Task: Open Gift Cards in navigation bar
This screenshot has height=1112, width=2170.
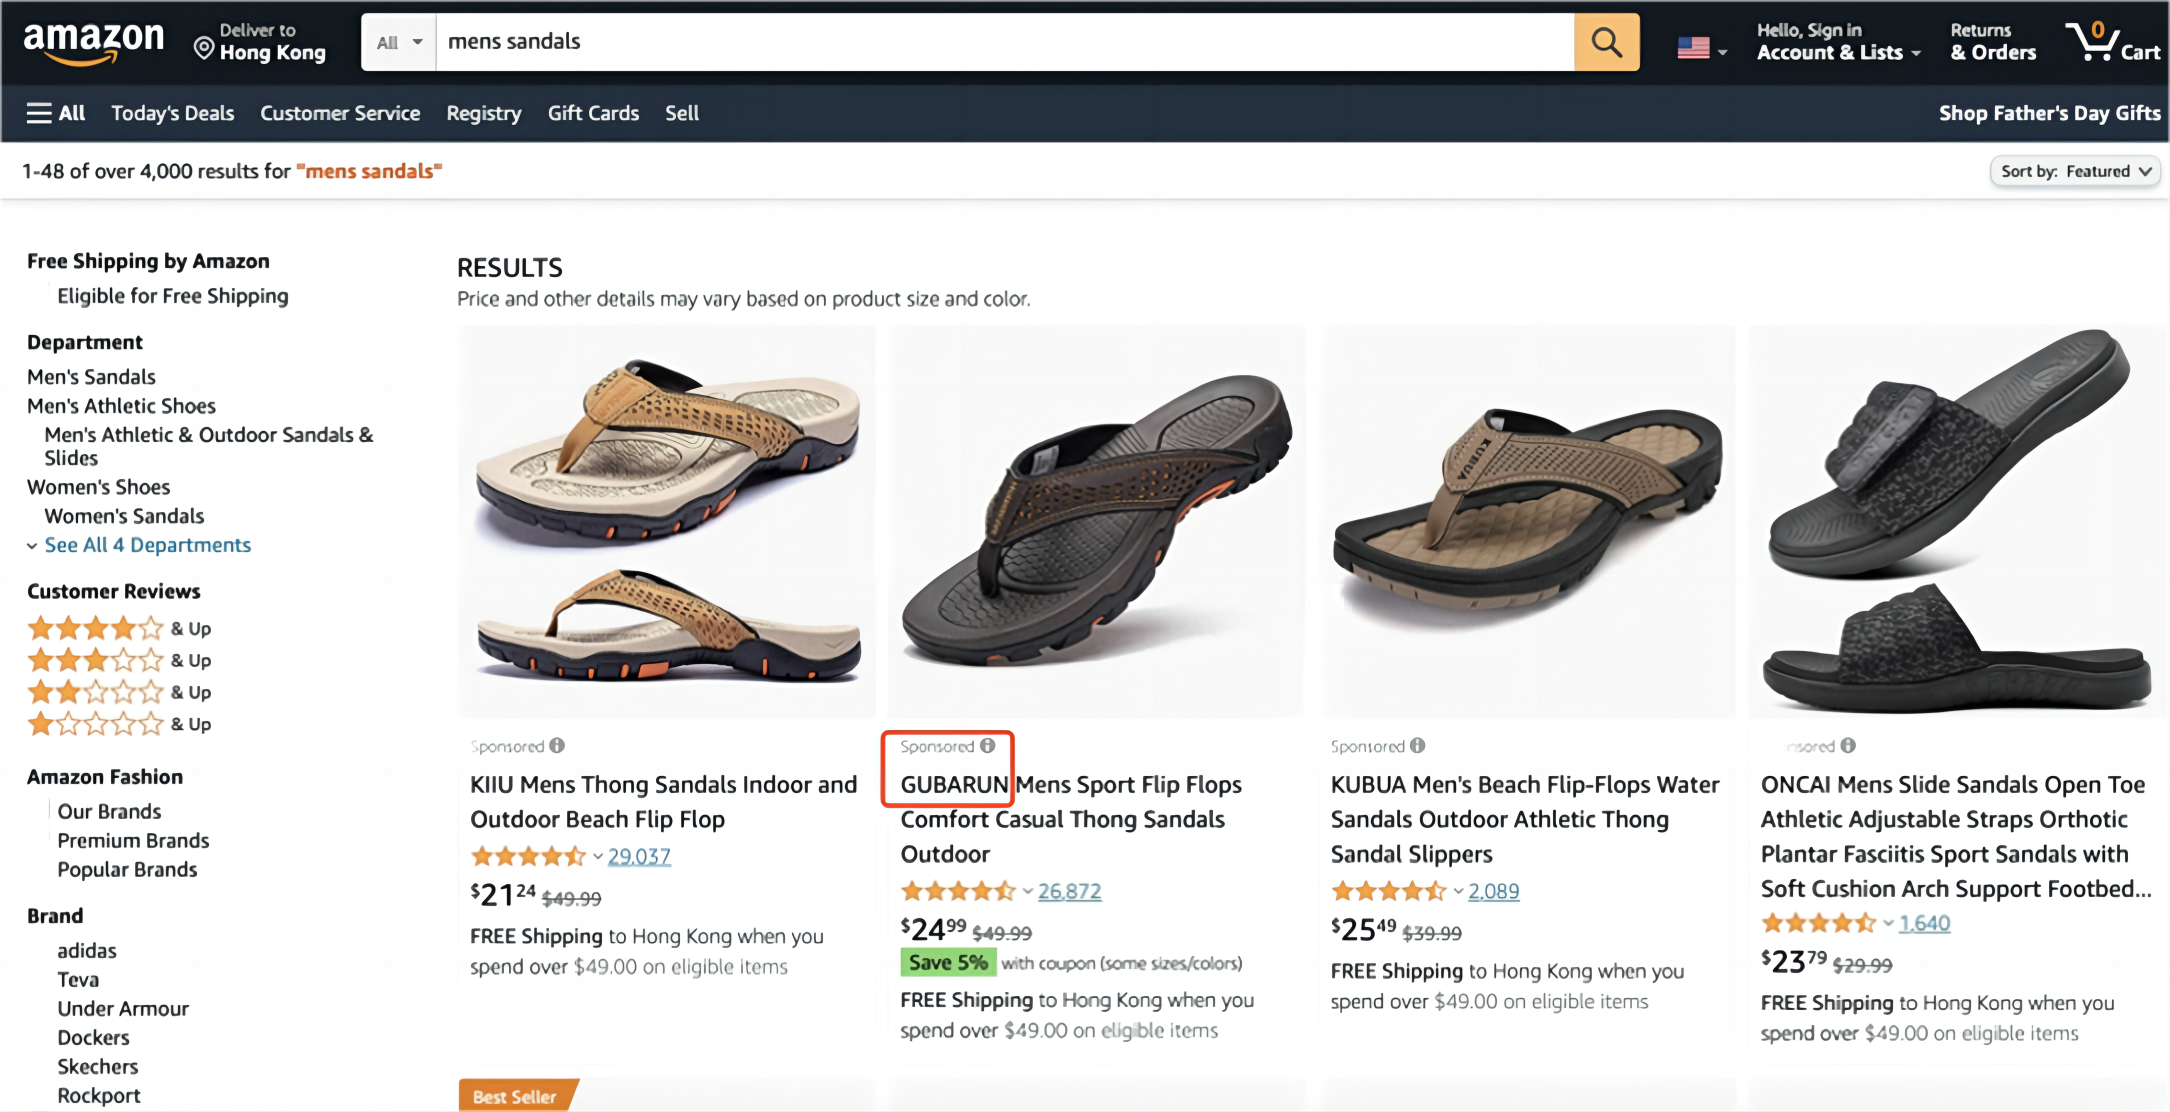Action: pos(593,113)
